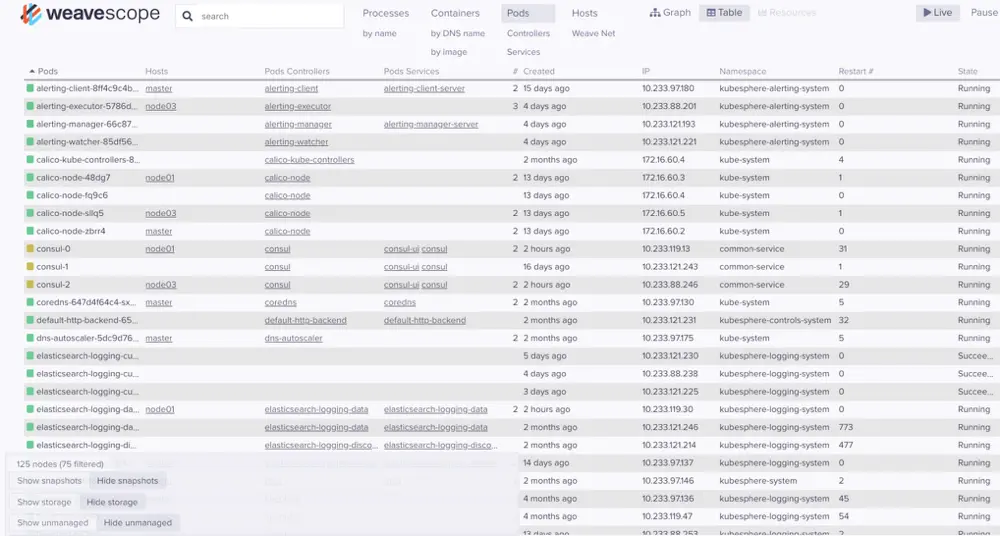
Task: Open the Hosts view
Action: tap(584, 13)
